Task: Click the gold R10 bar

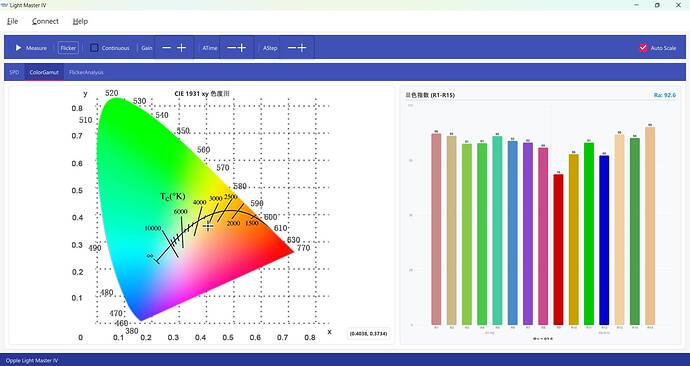Action: pyautogui.click(x=573, y=239)
